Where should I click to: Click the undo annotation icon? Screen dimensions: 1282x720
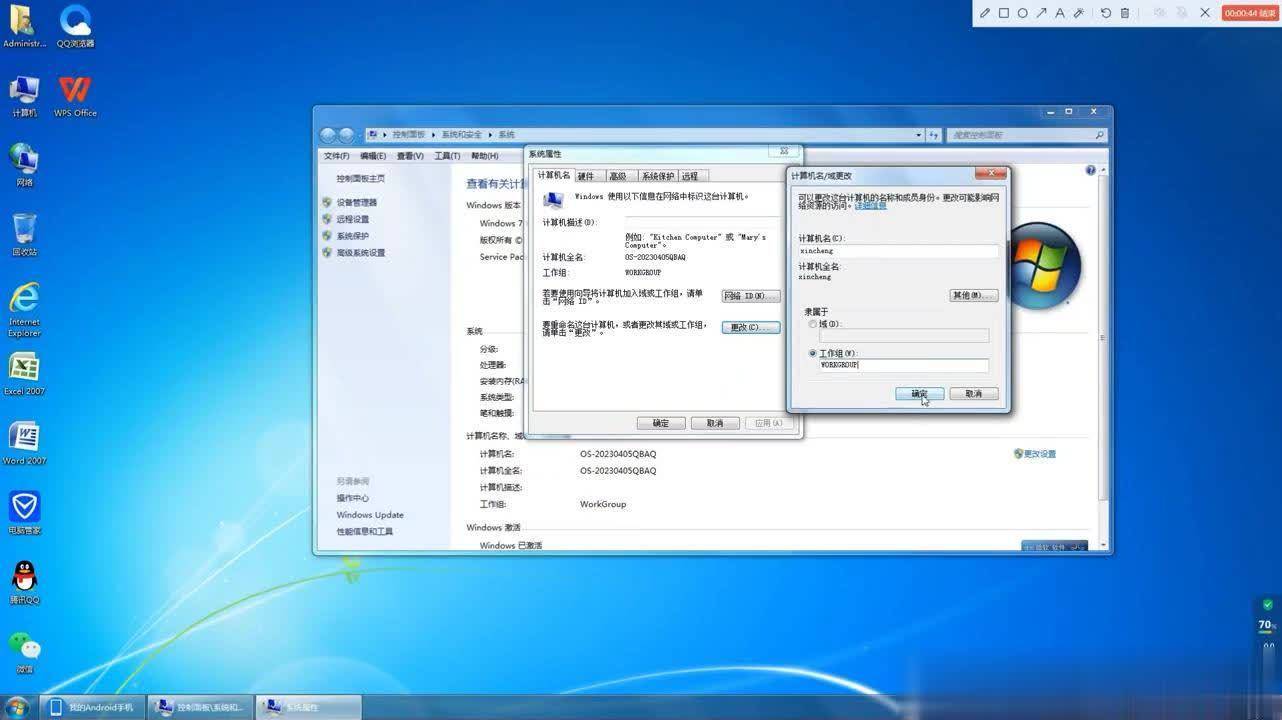1105,13
